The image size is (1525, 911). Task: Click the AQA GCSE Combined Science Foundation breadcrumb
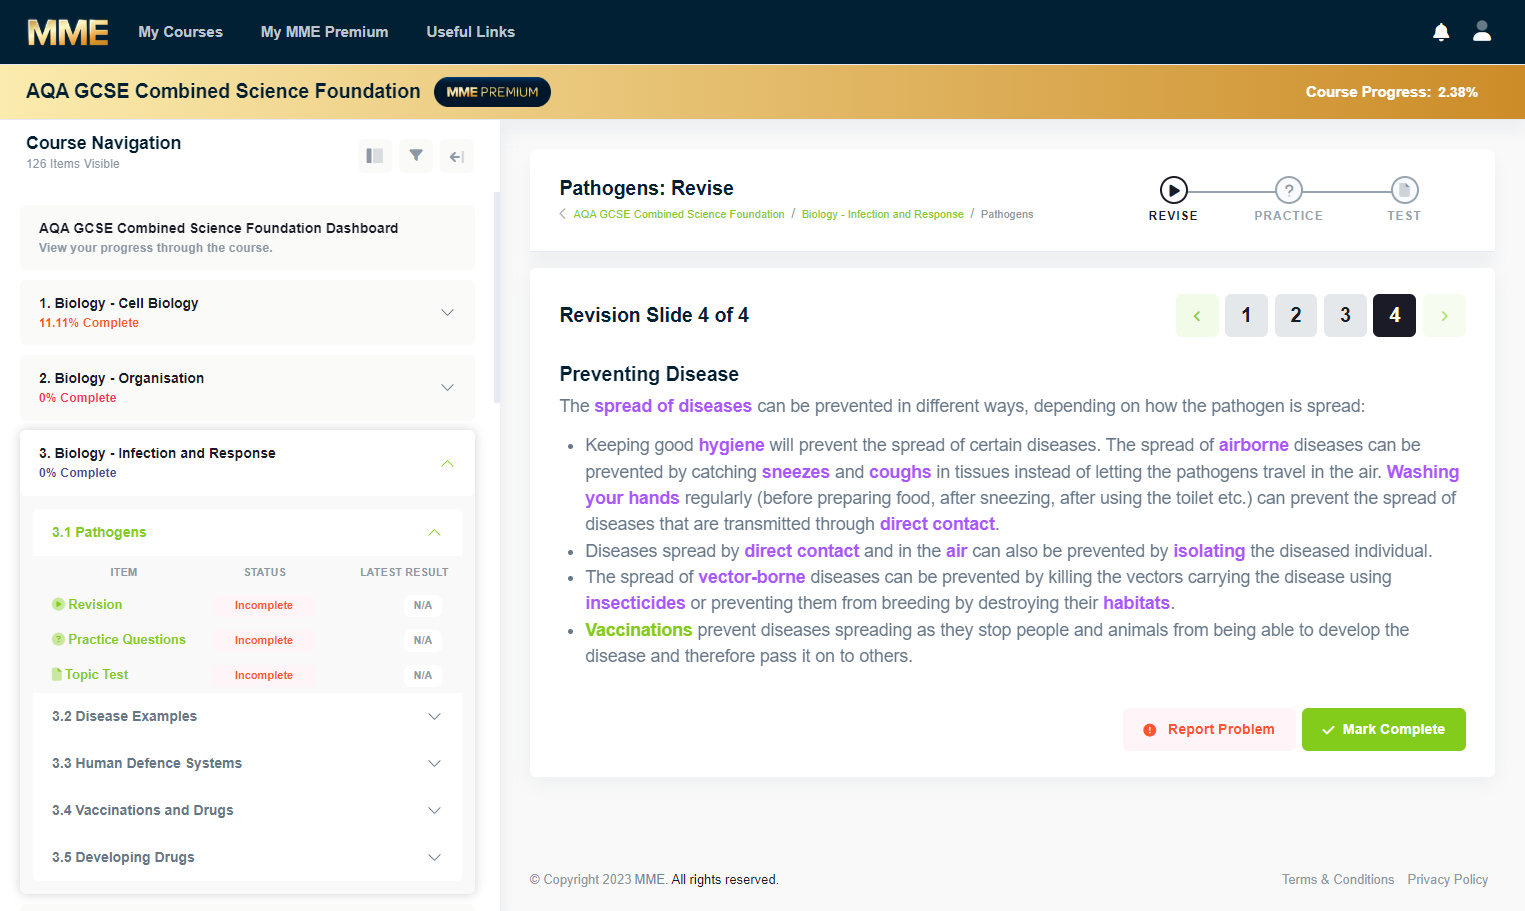(679, 214)
